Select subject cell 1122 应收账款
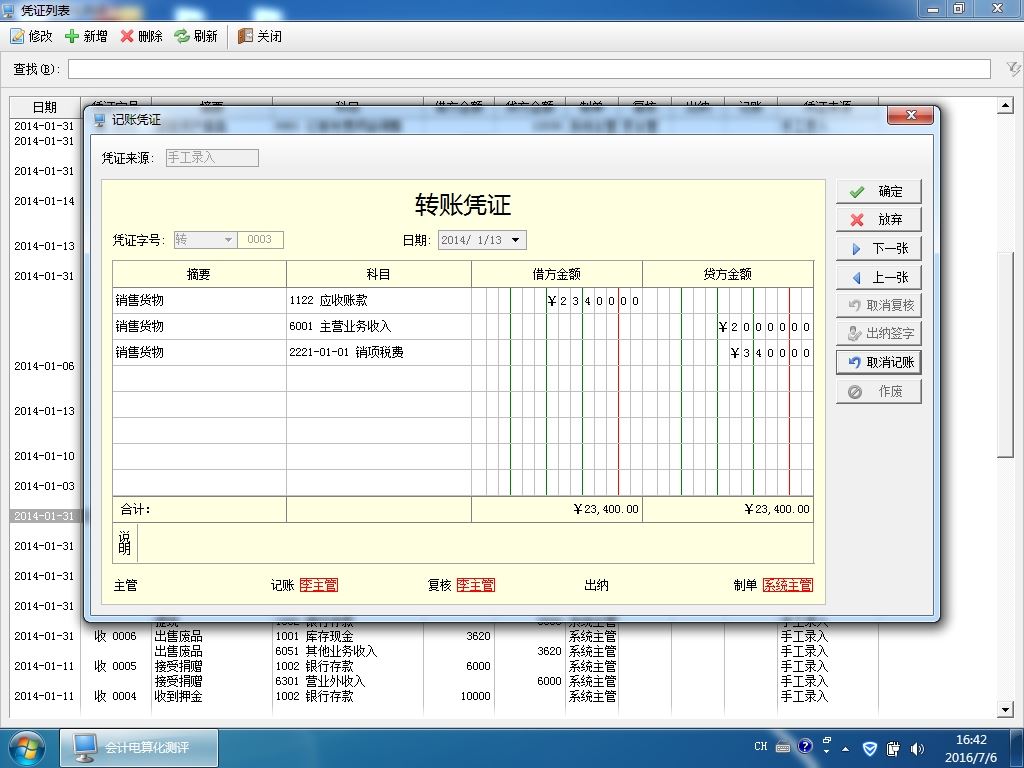 pos(379,300)
